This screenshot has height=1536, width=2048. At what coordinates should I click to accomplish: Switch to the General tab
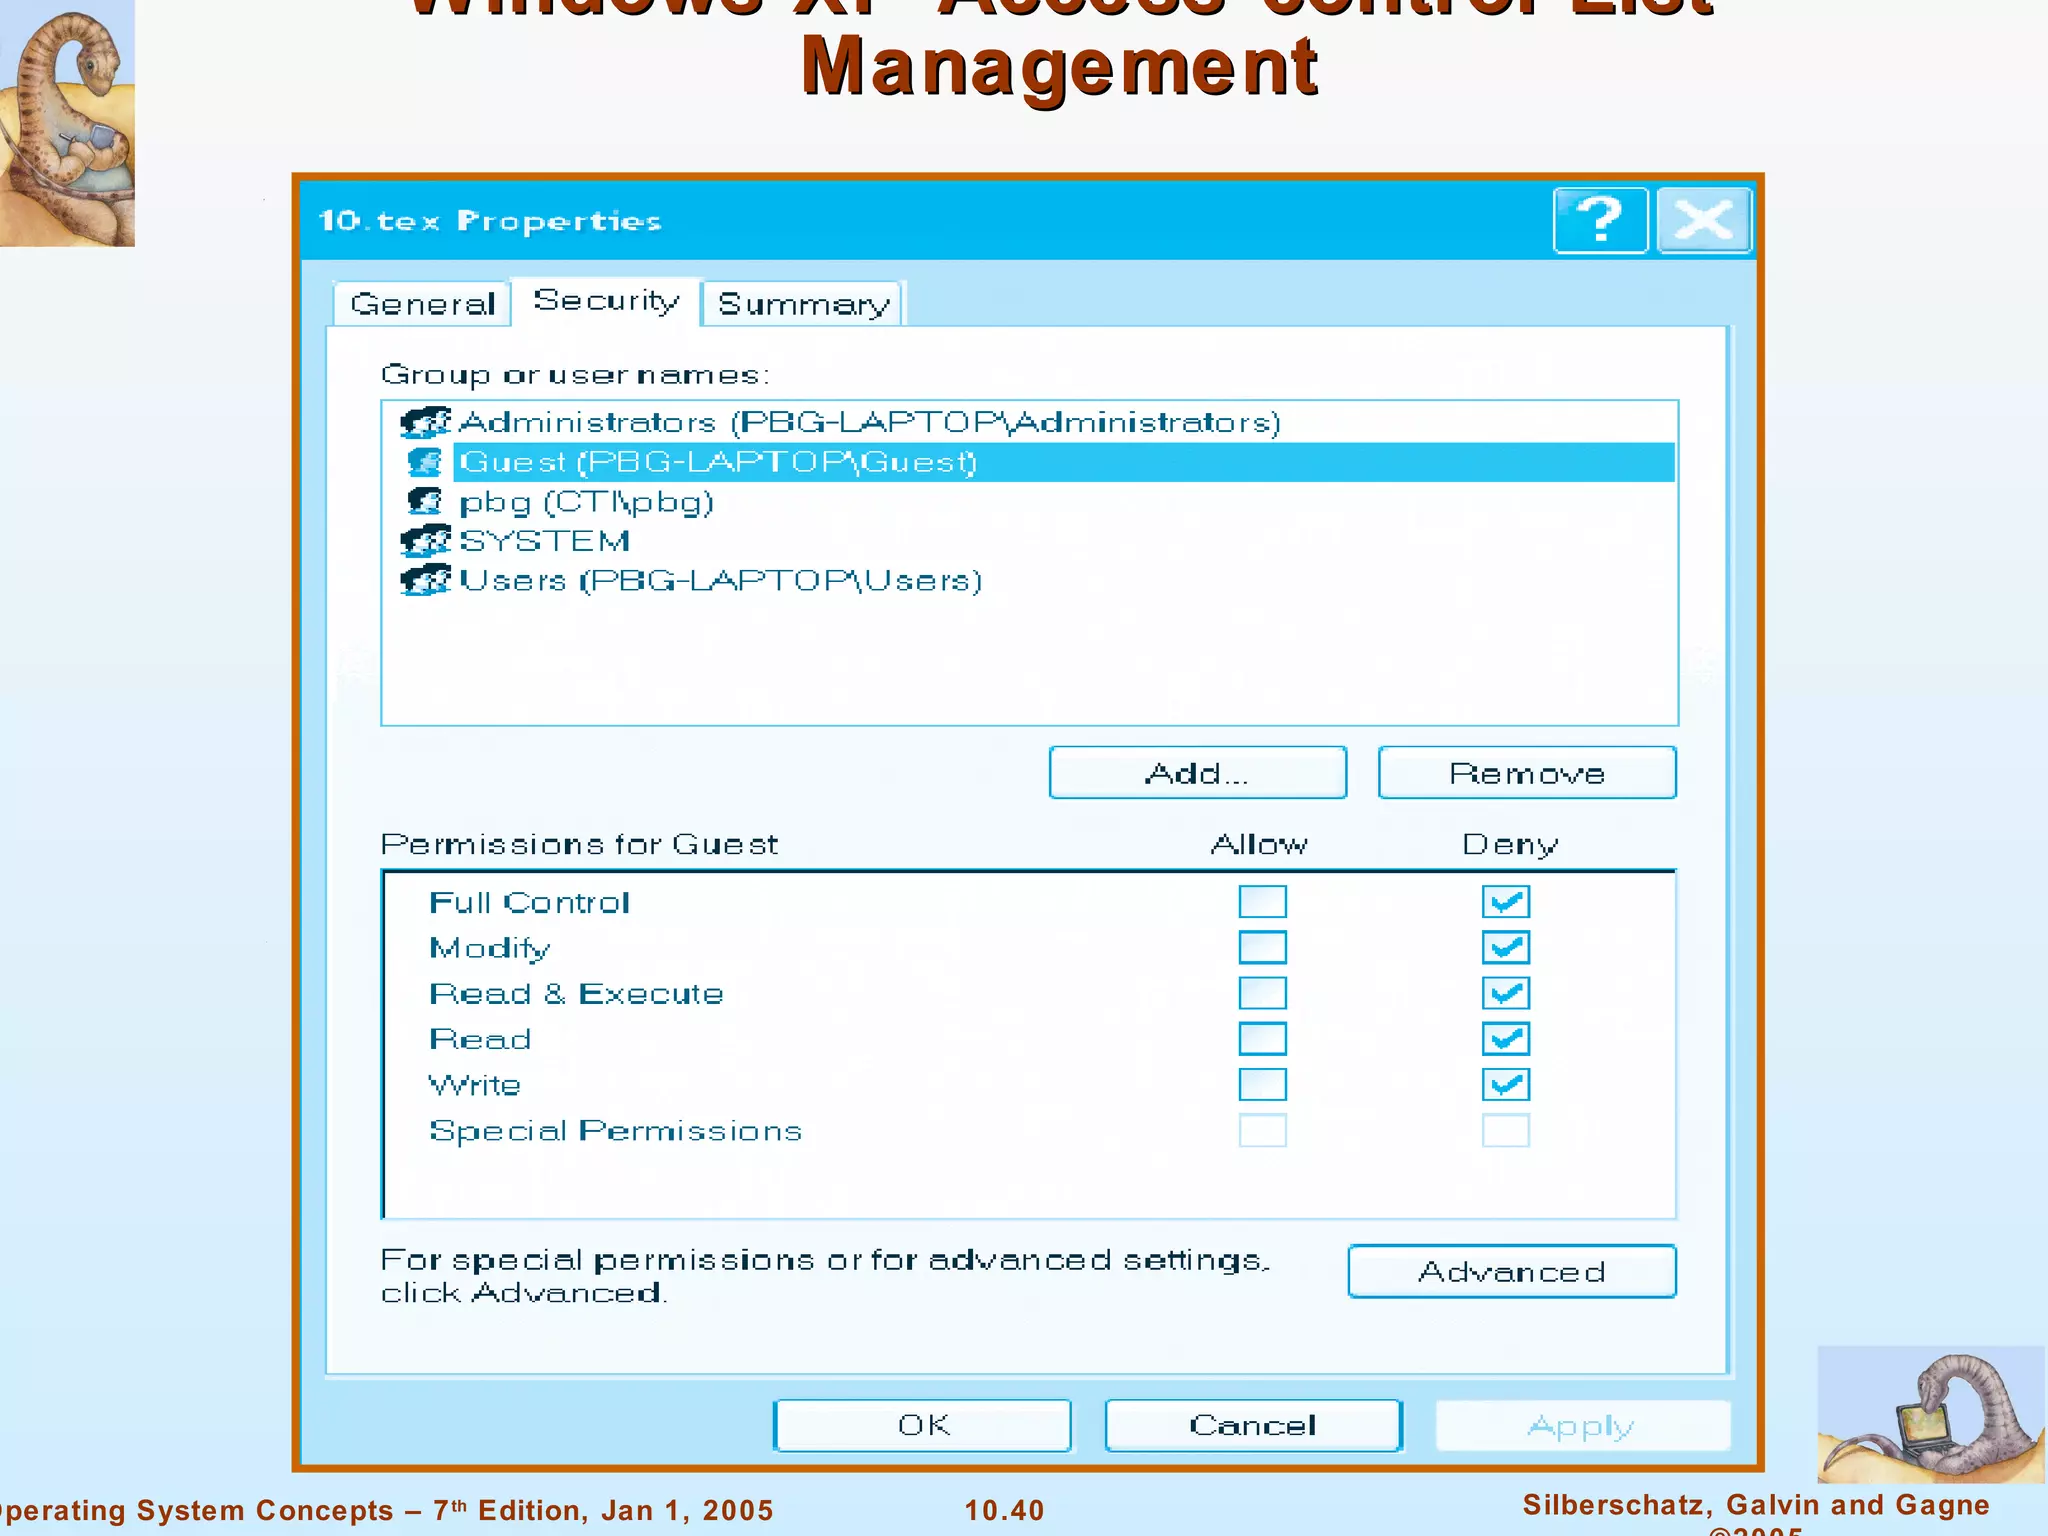422,304
